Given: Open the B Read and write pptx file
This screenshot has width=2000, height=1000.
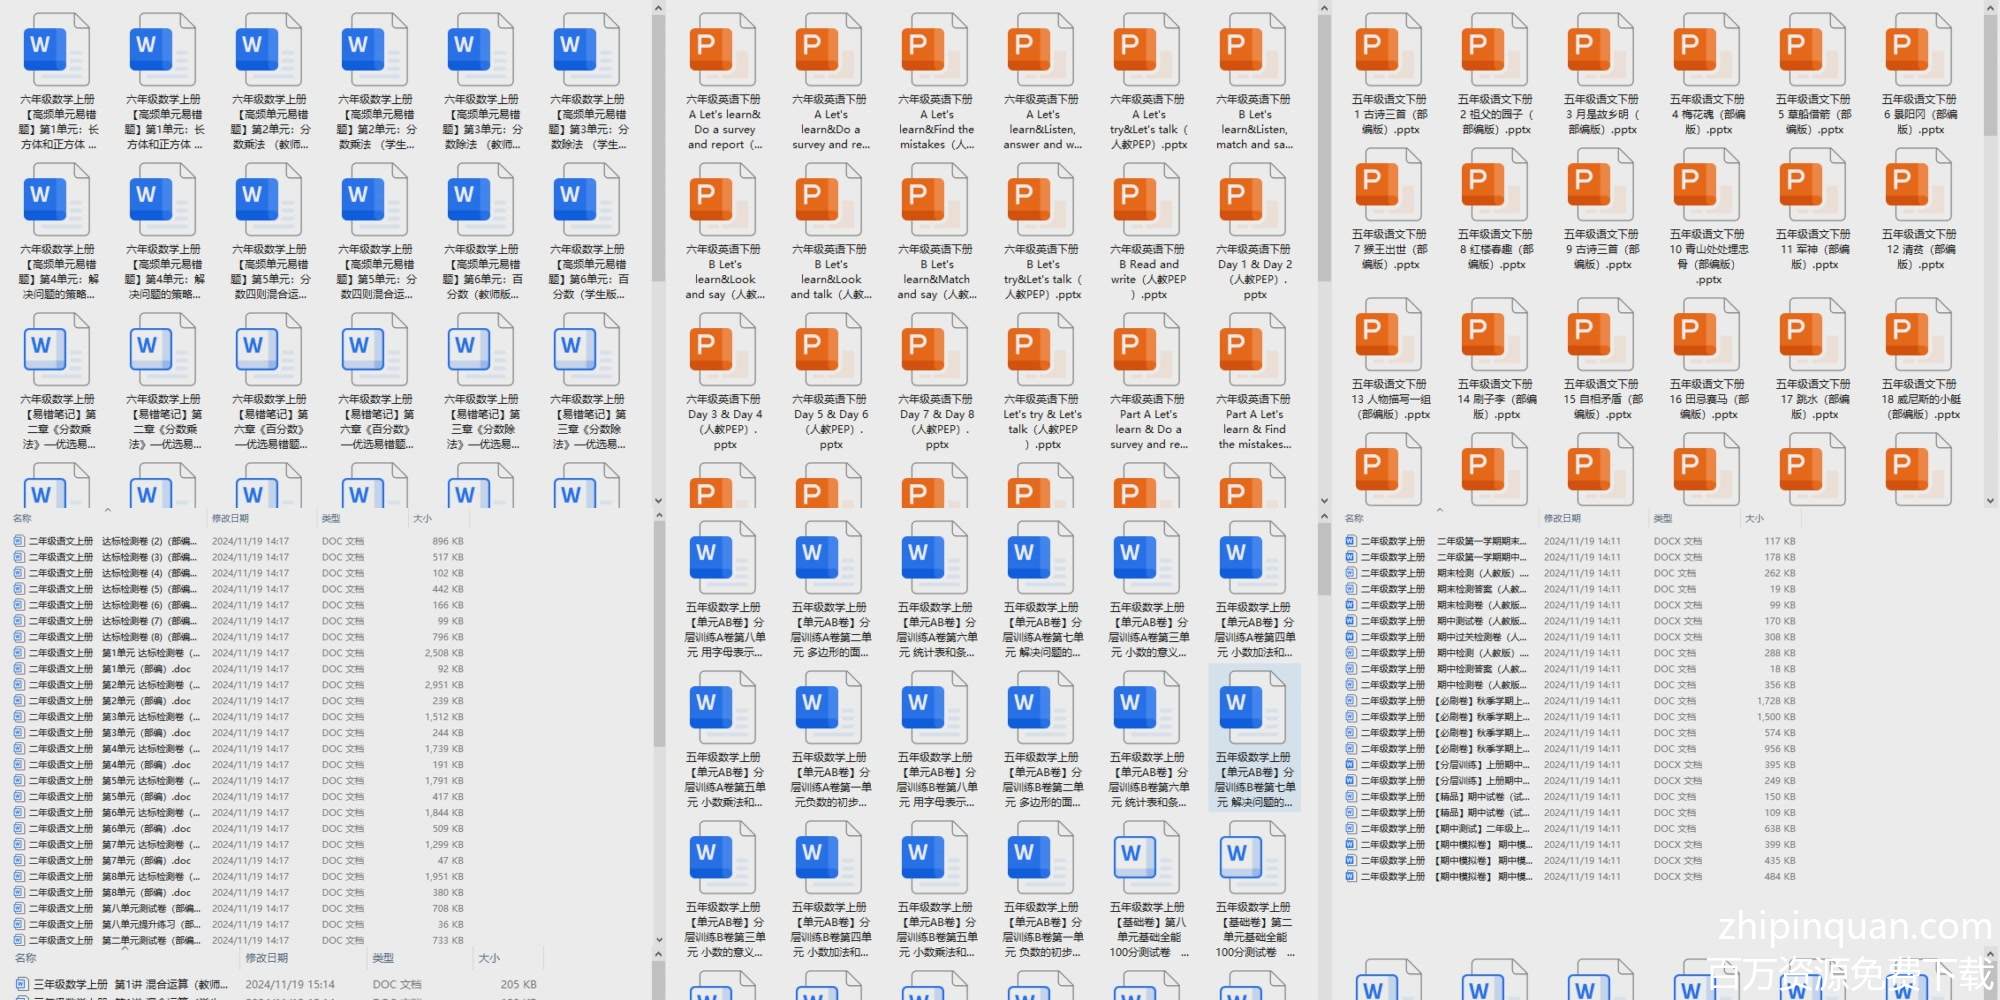Looking at the screenshot, I should pyautogui.click(x=1148, y=203).
